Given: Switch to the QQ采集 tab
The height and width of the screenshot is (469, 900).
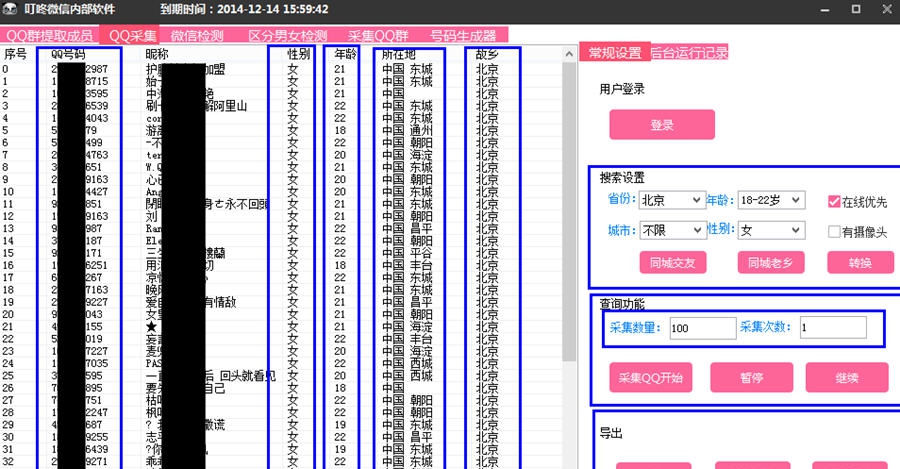Looking at the screenshot, I should tap(132, 36).
